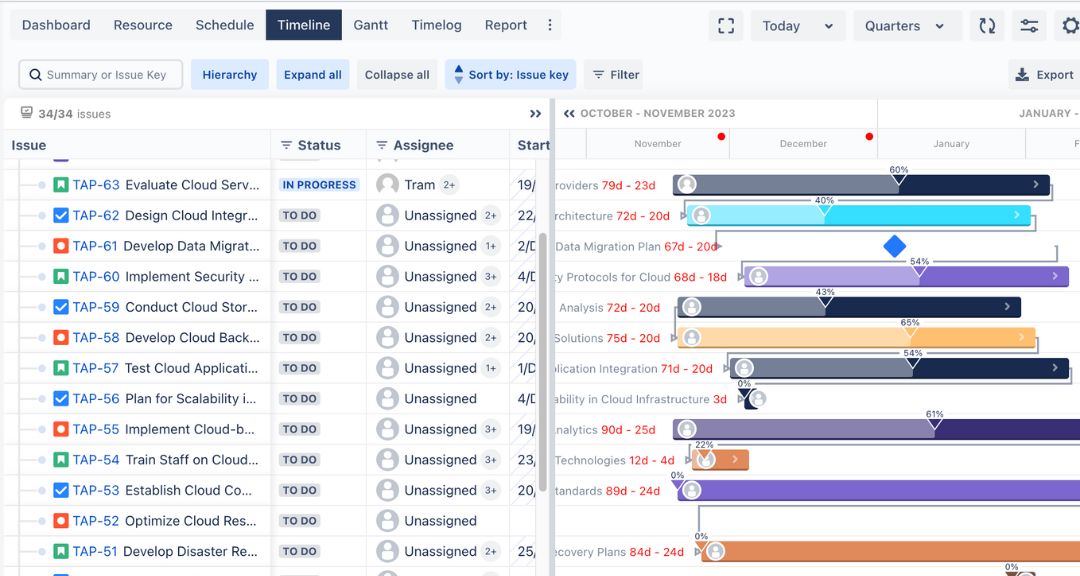
Task: Refresh the timeline using the sync icon
Action: [987, 26]
